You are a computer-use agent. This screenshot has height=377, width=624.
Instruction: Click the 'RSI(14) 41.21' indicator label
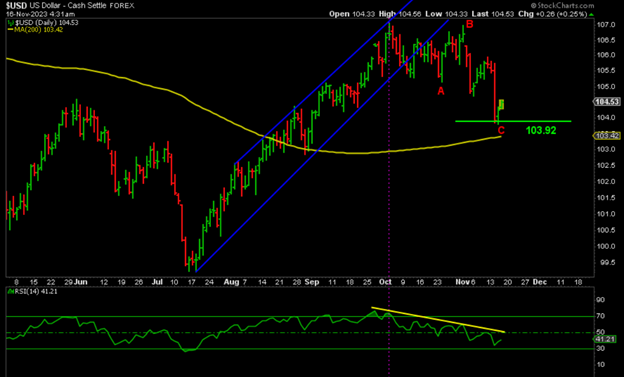pos(33,292)
